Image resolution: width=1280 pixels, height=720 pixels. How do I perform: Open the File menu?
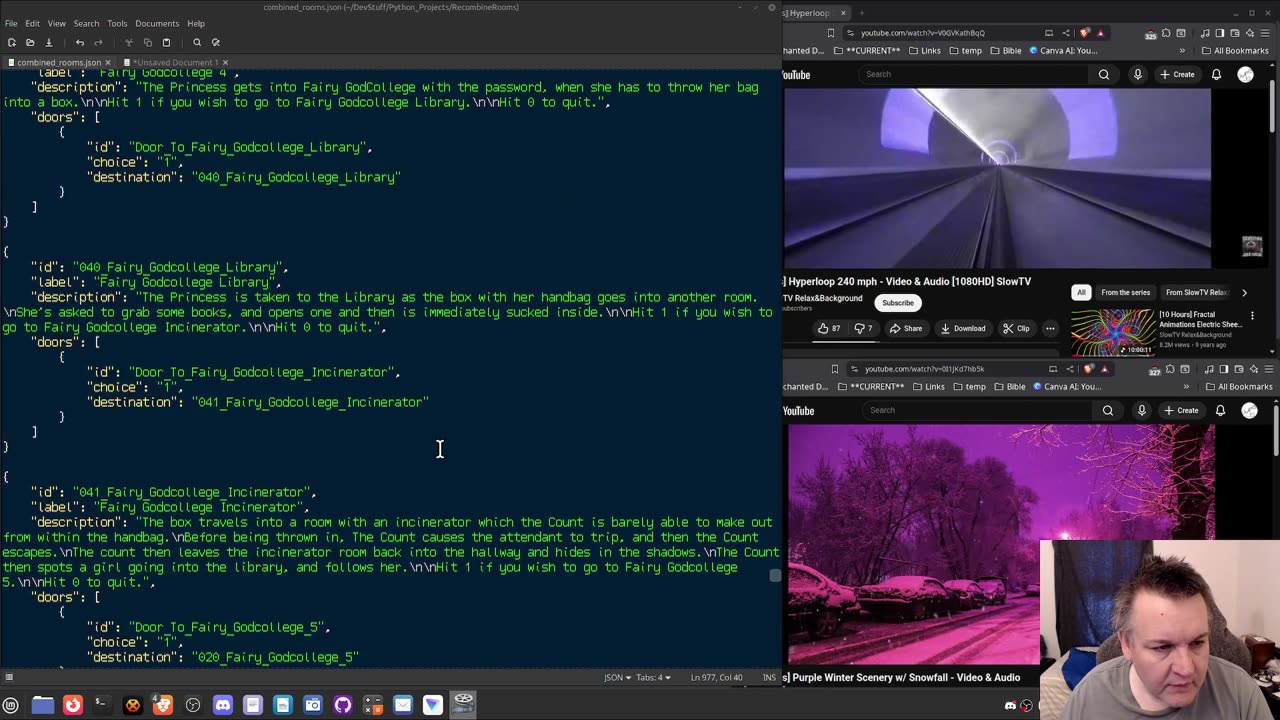(11, 23)
